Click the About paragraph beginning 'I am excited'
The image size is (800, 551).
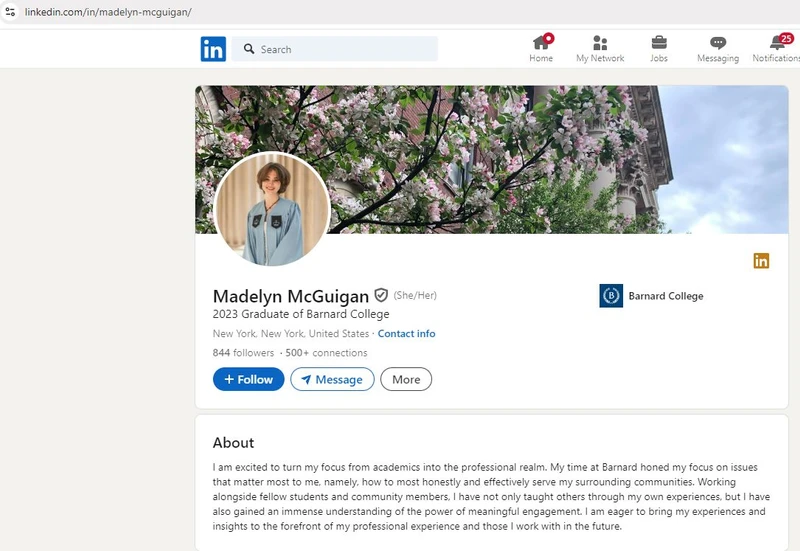tap(492, 497)
